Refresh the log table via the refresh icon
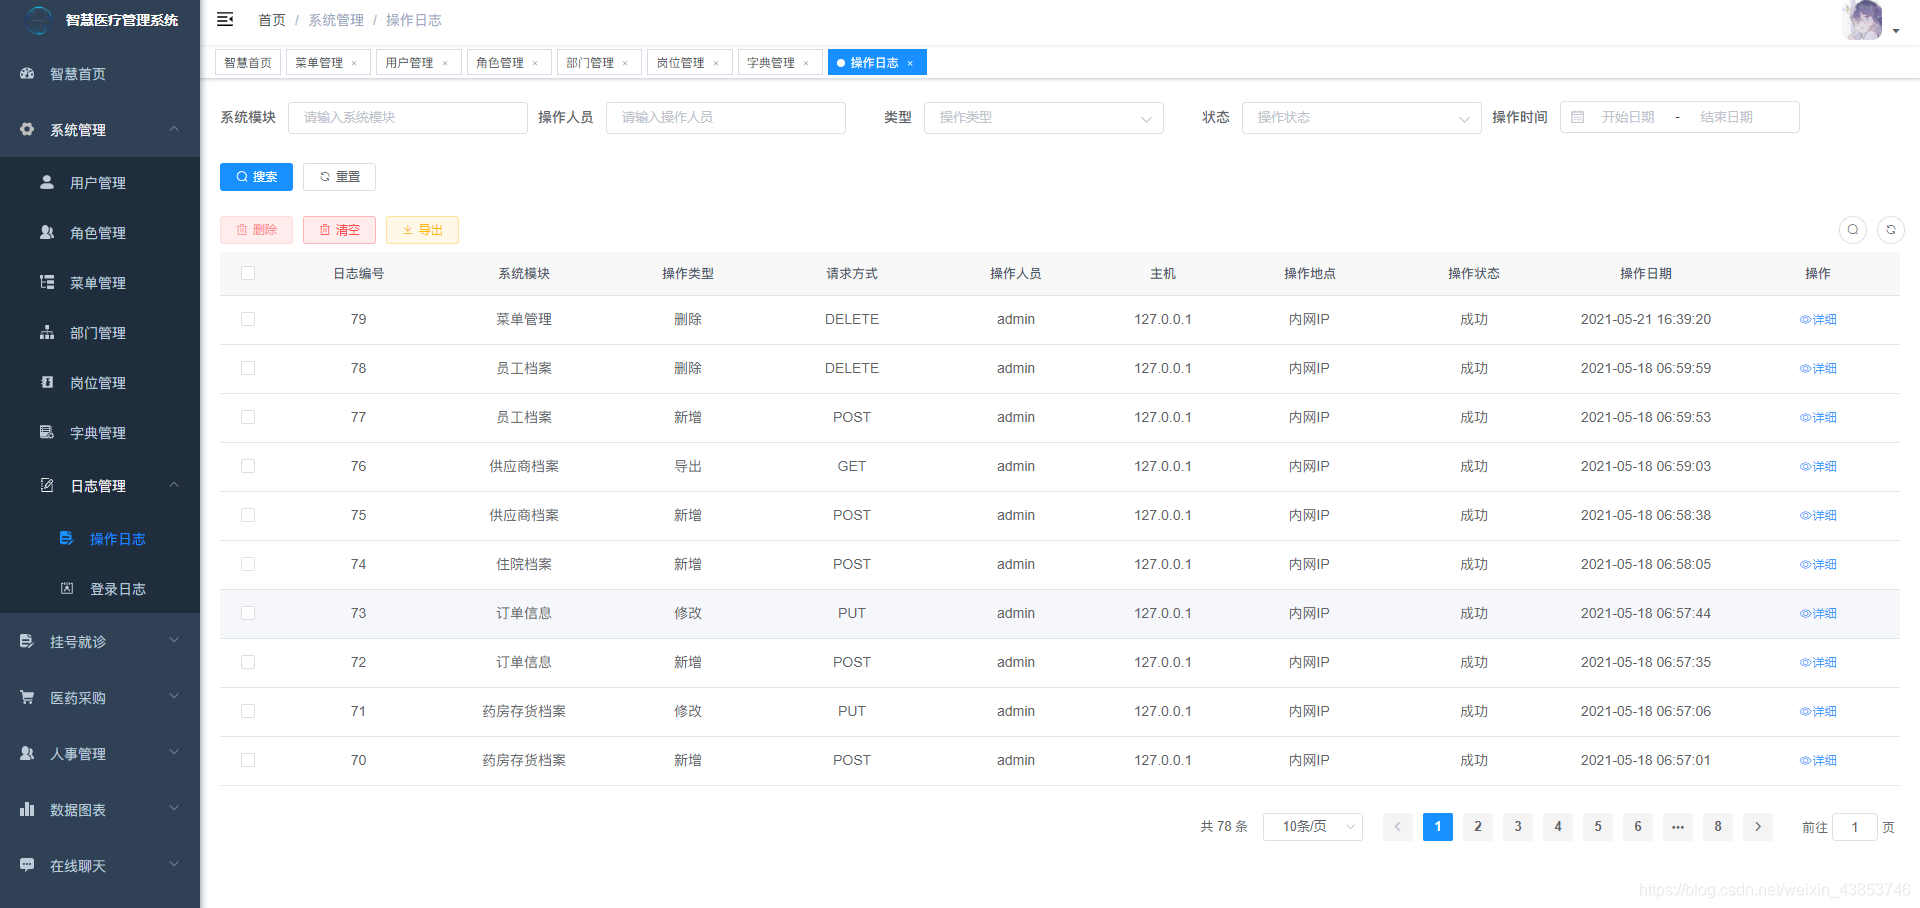Image resolution: width=1920 pixels, height=908 pixels. pyautogui.click(x=1891, y=229)
